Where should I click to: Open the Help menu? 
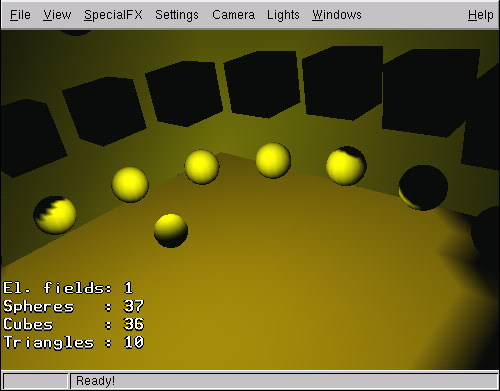[480, 15]
